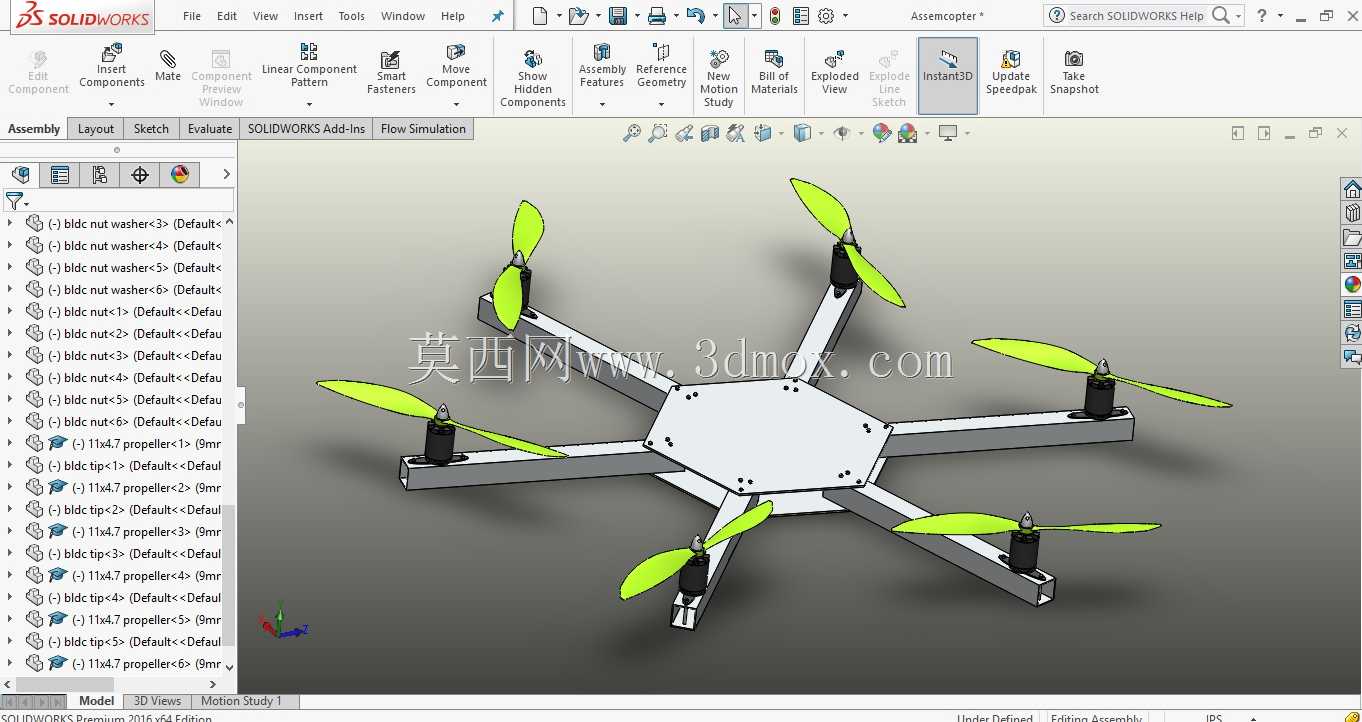Create a New Motion Study
The image size is (1362, 722).
[x=718, y=78]
